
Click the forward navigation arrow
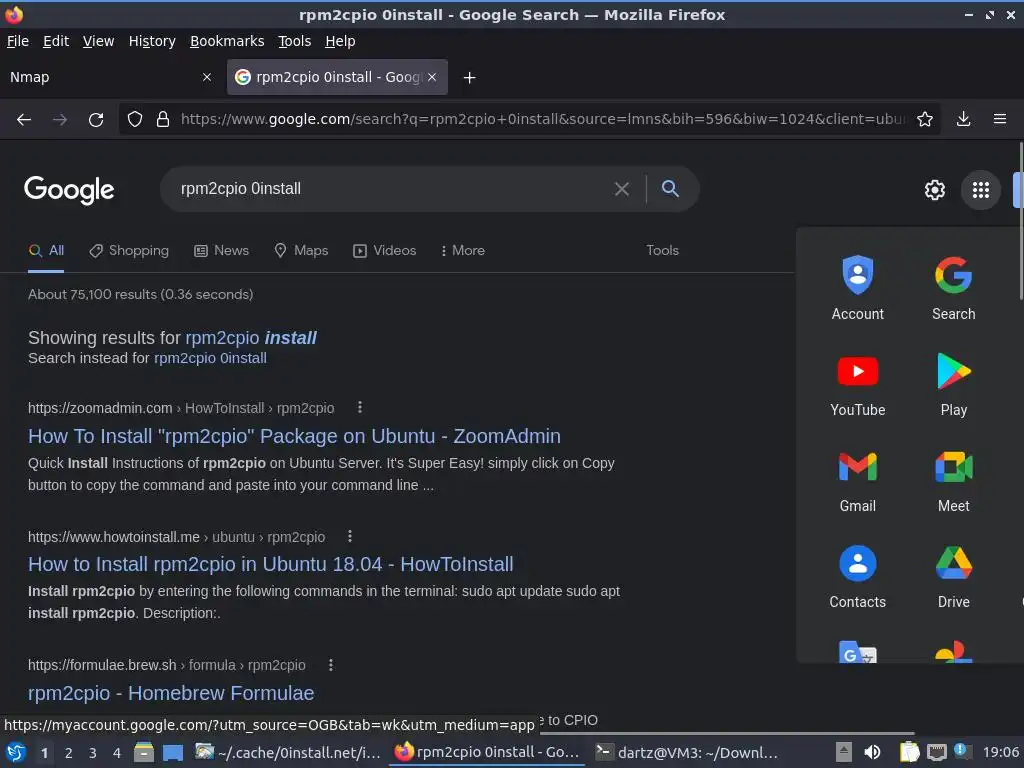(x=60, y=120)
